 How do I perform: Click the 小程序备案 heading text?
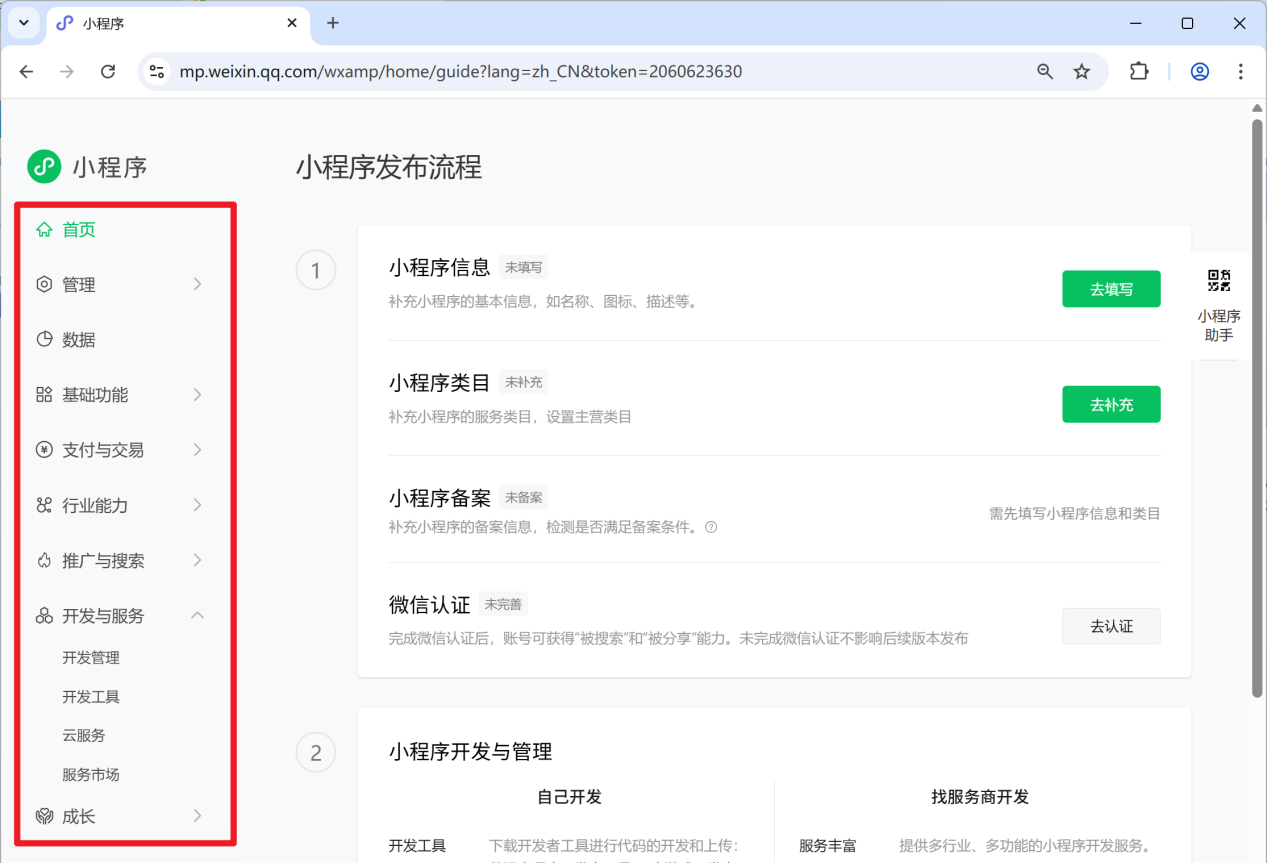(440, 497)
